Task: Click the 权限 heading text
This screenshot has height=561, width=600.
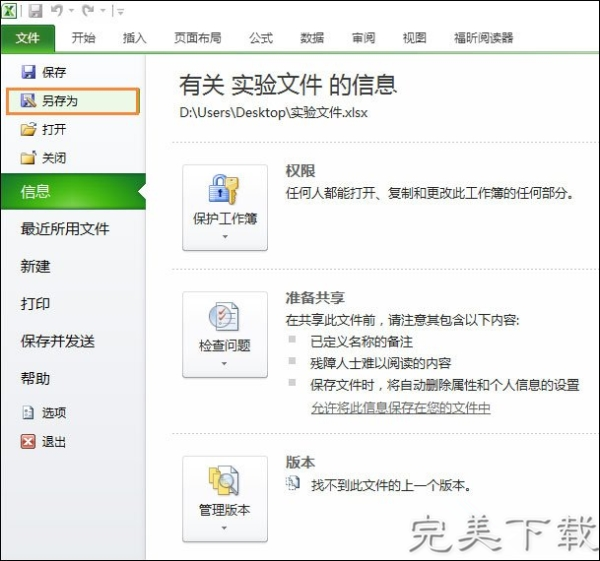Action: pyautogui.click(x=300, y=171)
